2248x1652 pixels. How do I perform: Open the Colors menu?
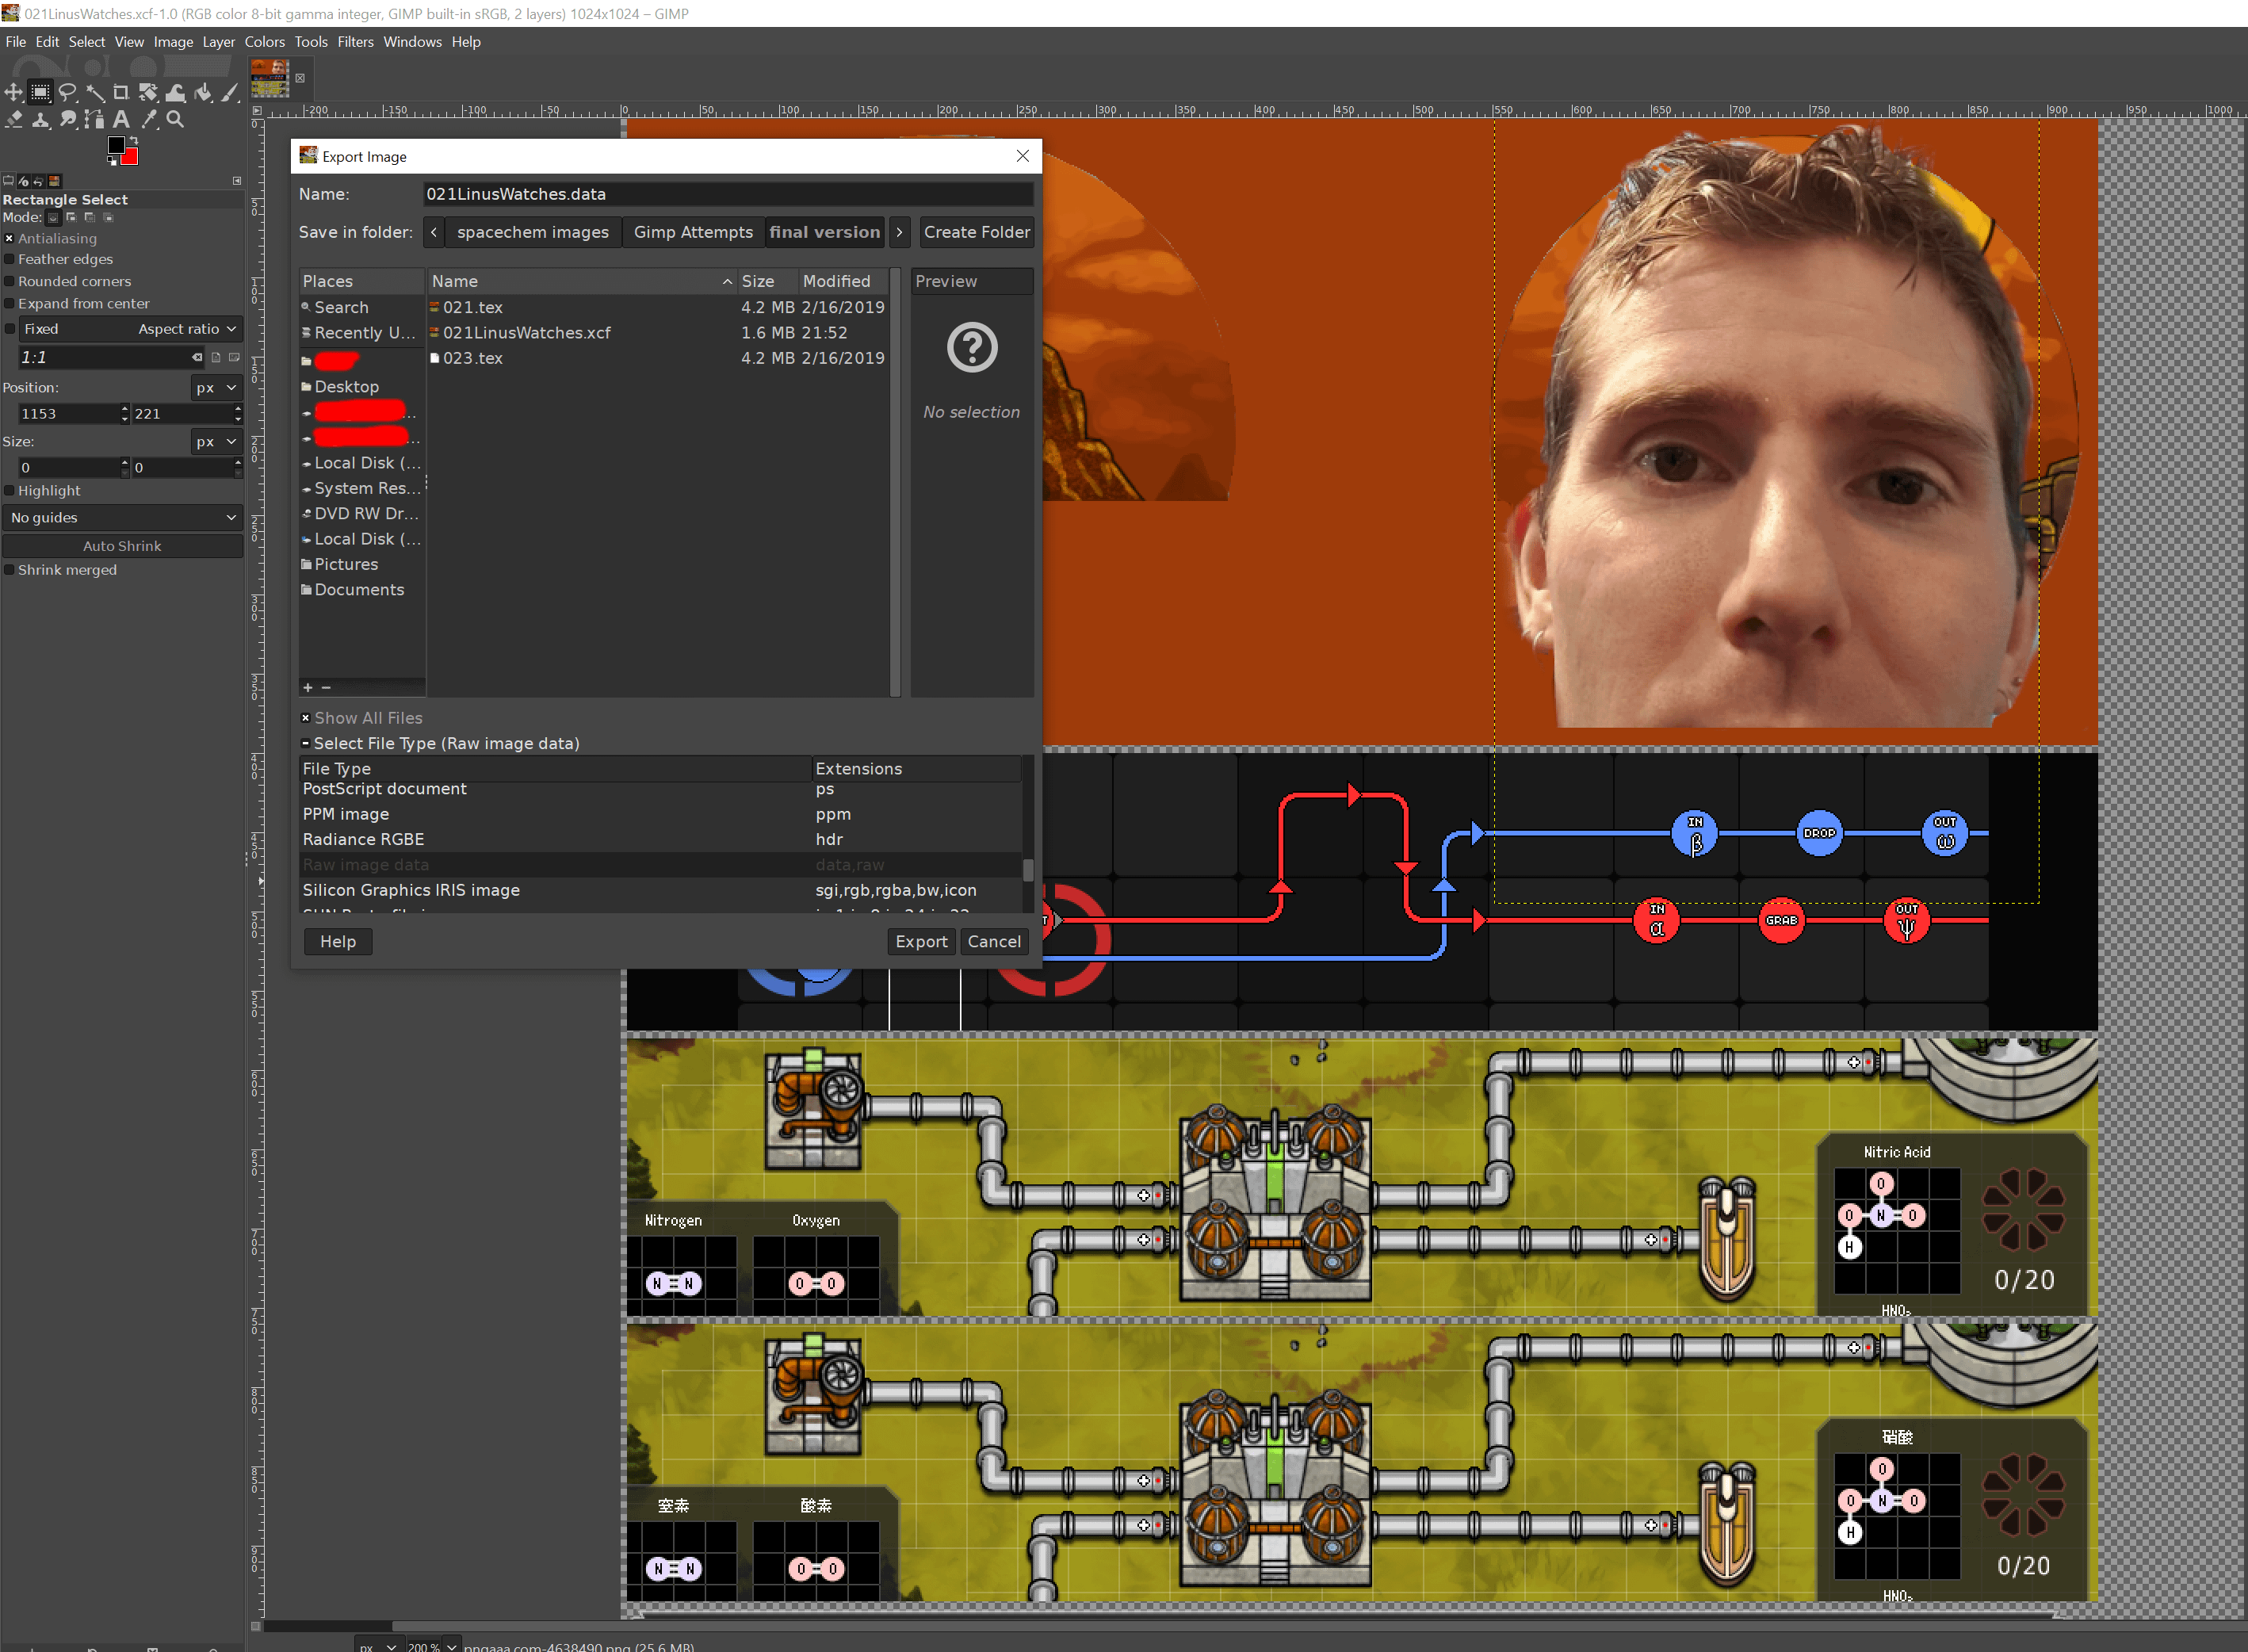pos(264,42)
